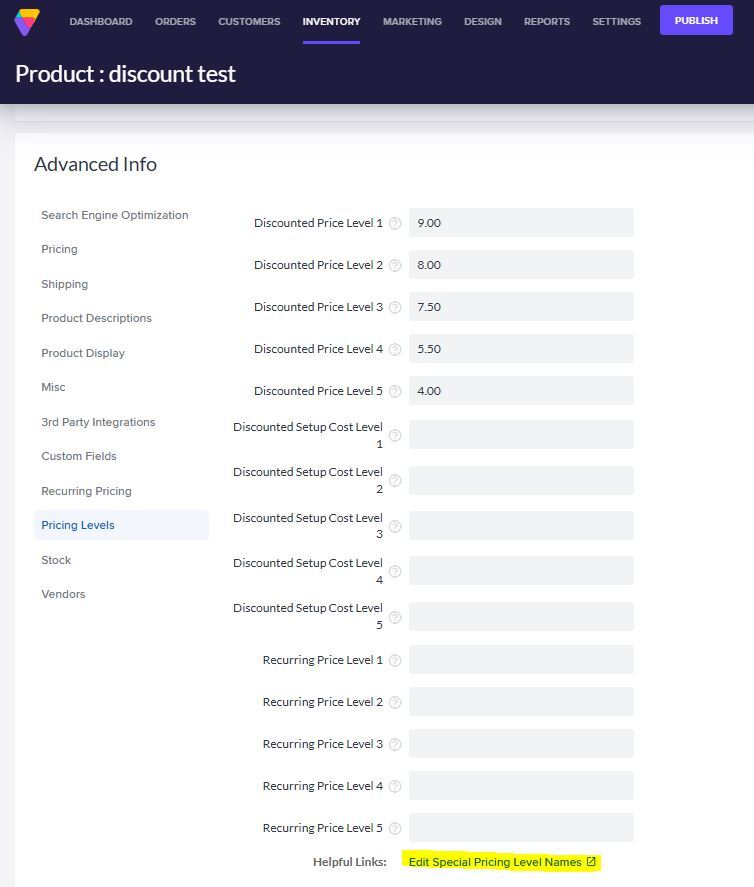Select the 3rd Party Integrations section
The image size is (754, 887).
(x=98, y=422)
